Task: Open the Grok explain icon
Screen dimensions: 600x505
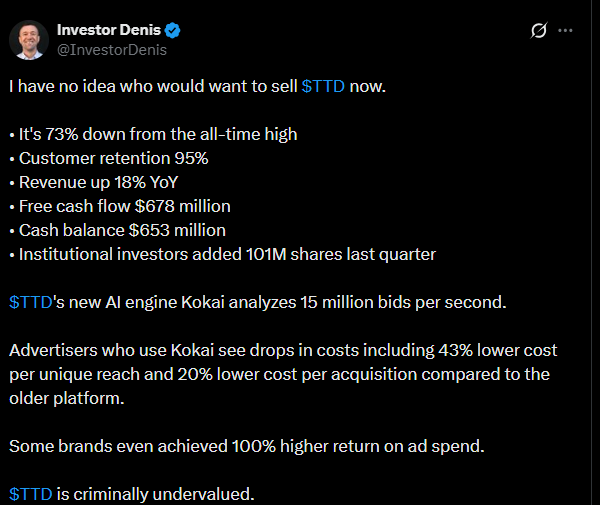Action: tap(538, 31)
